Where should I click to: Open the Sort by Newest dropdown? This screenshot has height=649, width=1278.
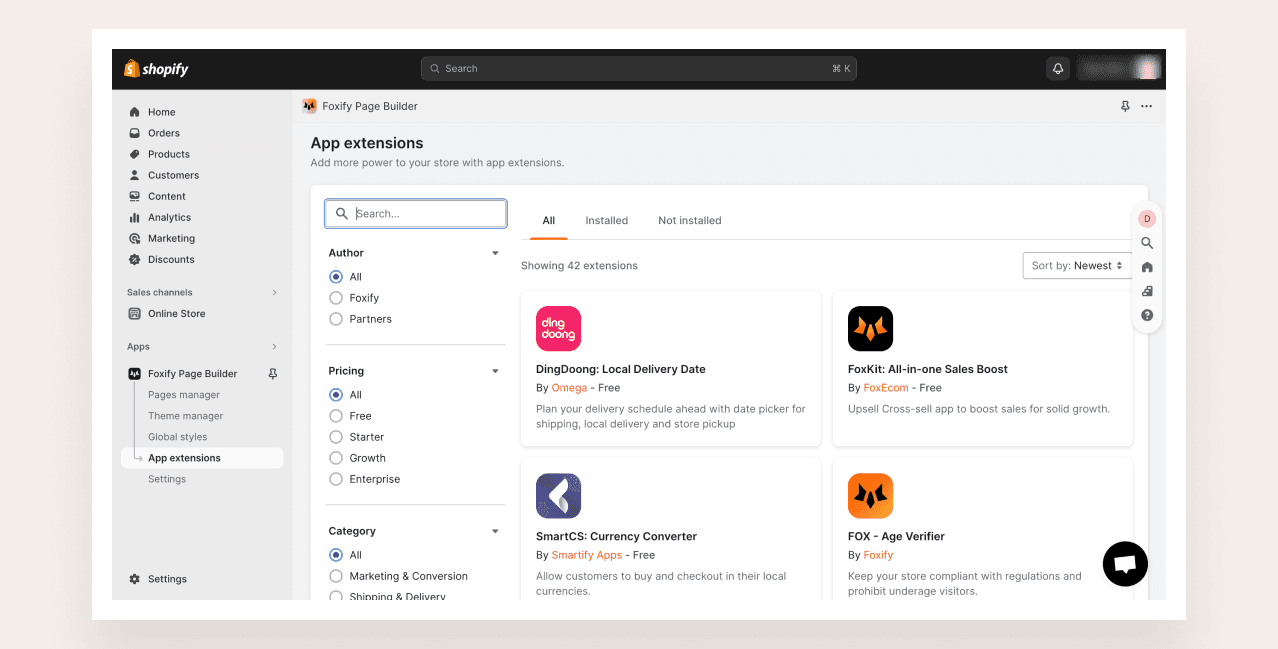pyautogui.click(x=1077, y=266)
